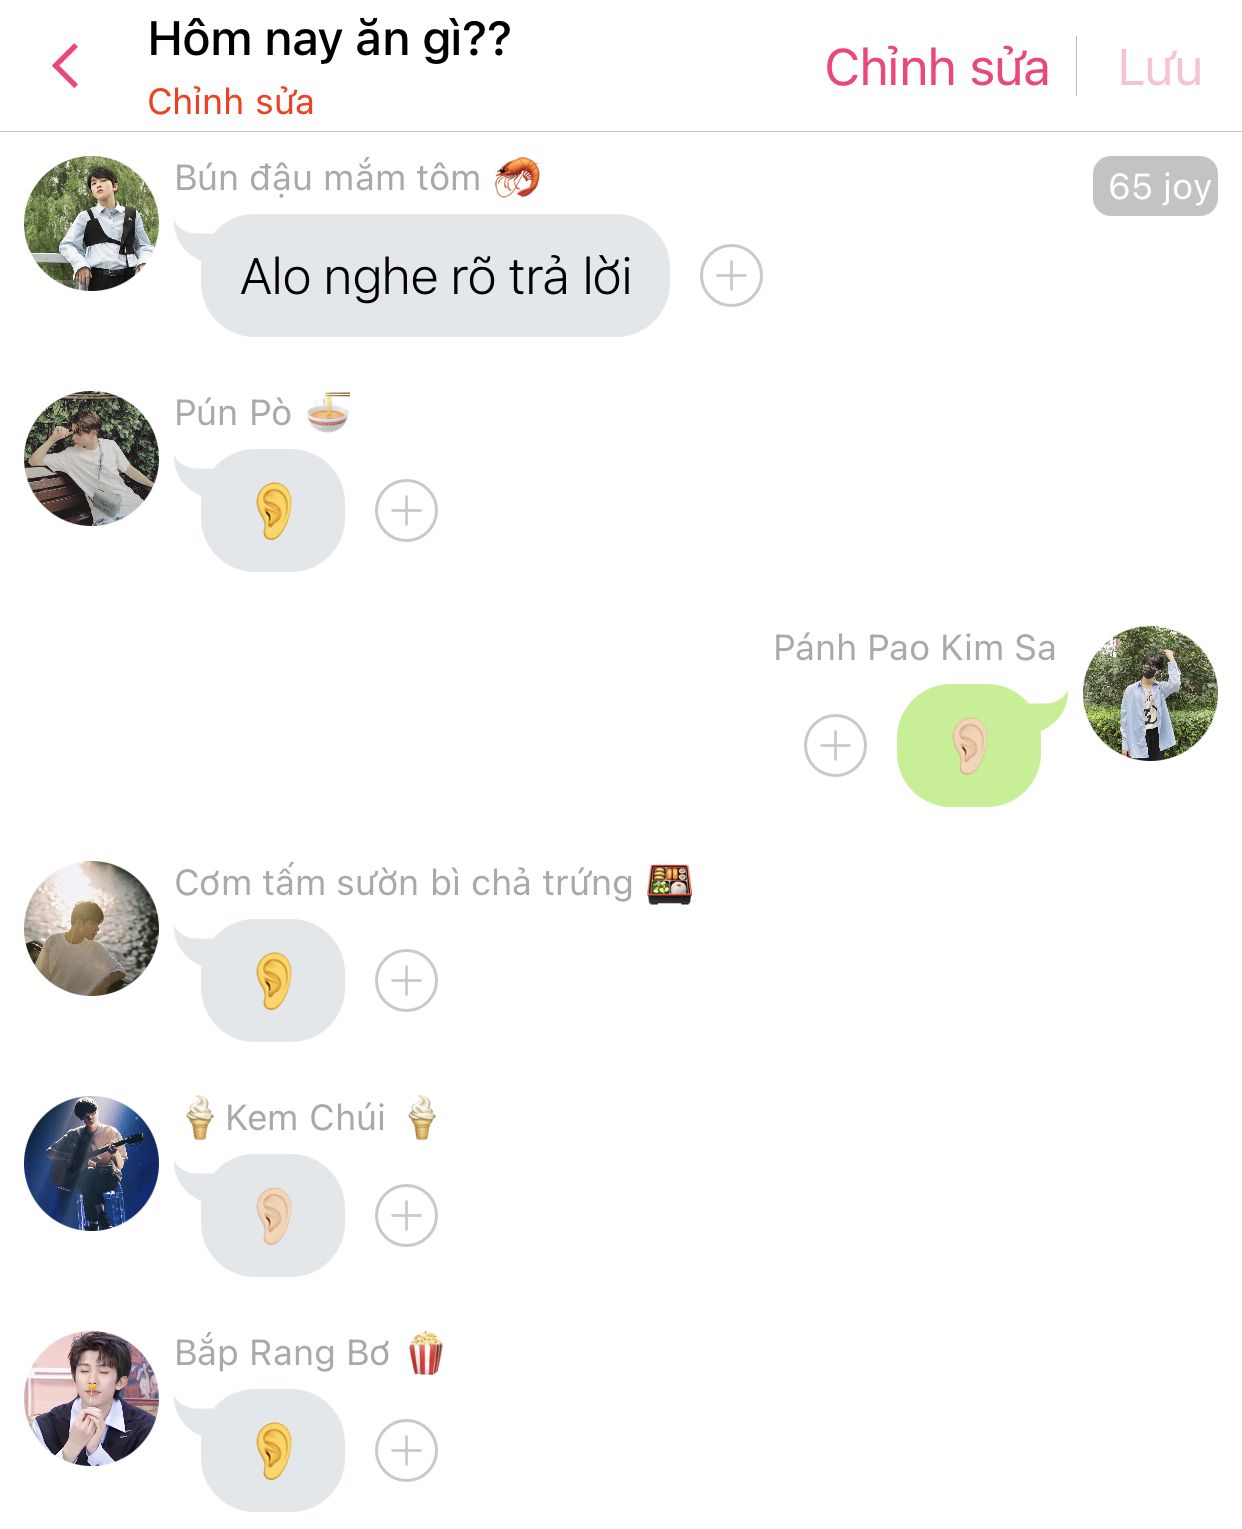
Task: Select the green ear emoji bubble
Action: [x=969, y=745]
